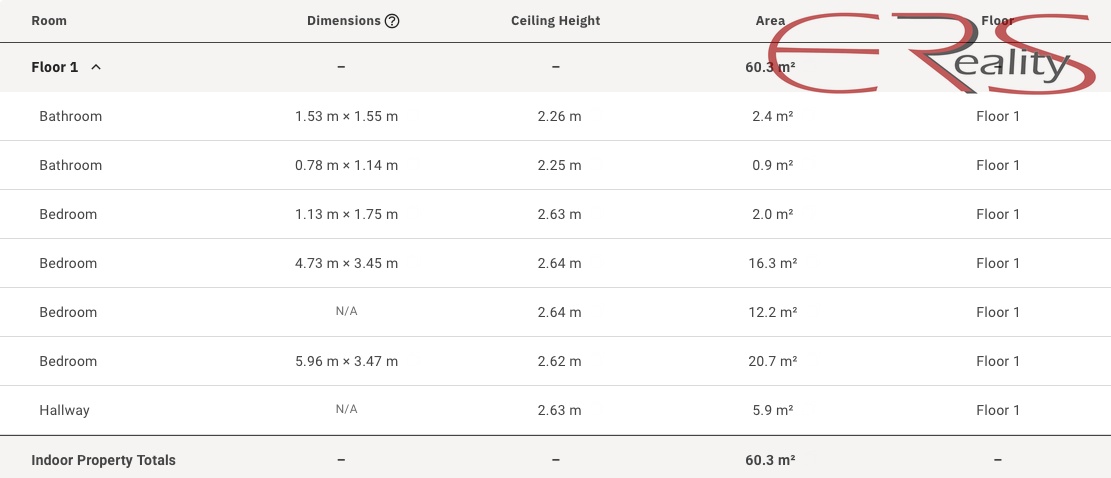This screenshot has height=478, width=1111.
Task: Click the Bedroom row measuring 5.96 m × 3.47 m
Action: point(556,361)
